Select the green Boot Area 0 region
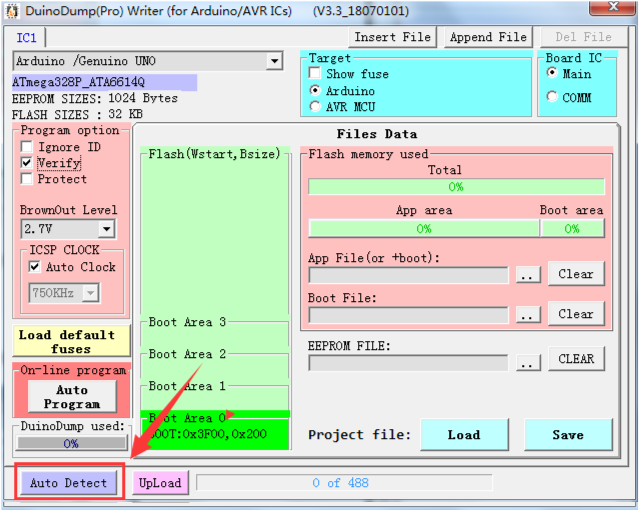641x510 pixels. click(x=215, y=430)
